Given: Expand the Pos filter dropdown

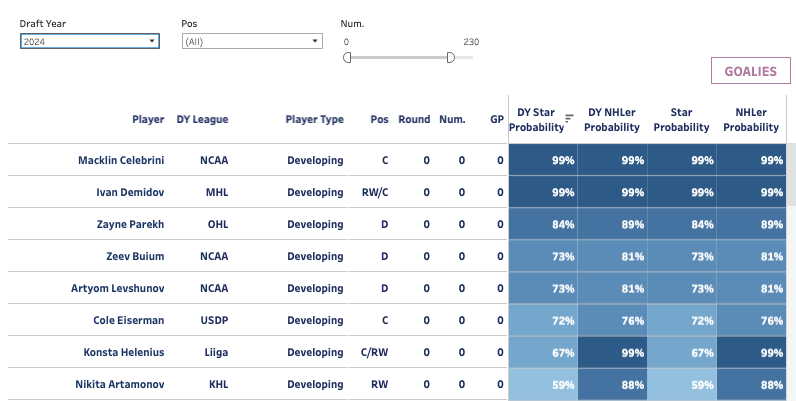Looking at the screenshot, I should click(251, 41).
